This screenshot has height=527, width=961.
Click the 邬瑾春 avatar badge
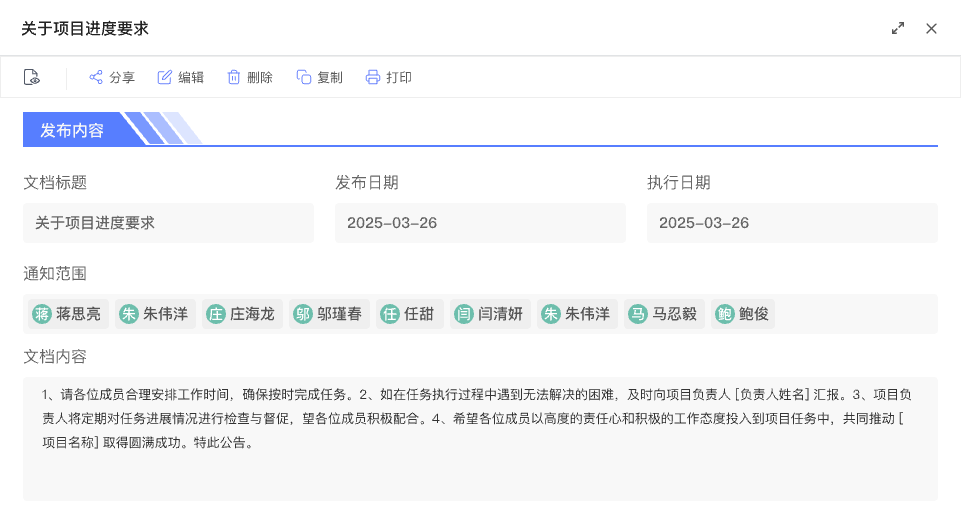pos(303,314)
